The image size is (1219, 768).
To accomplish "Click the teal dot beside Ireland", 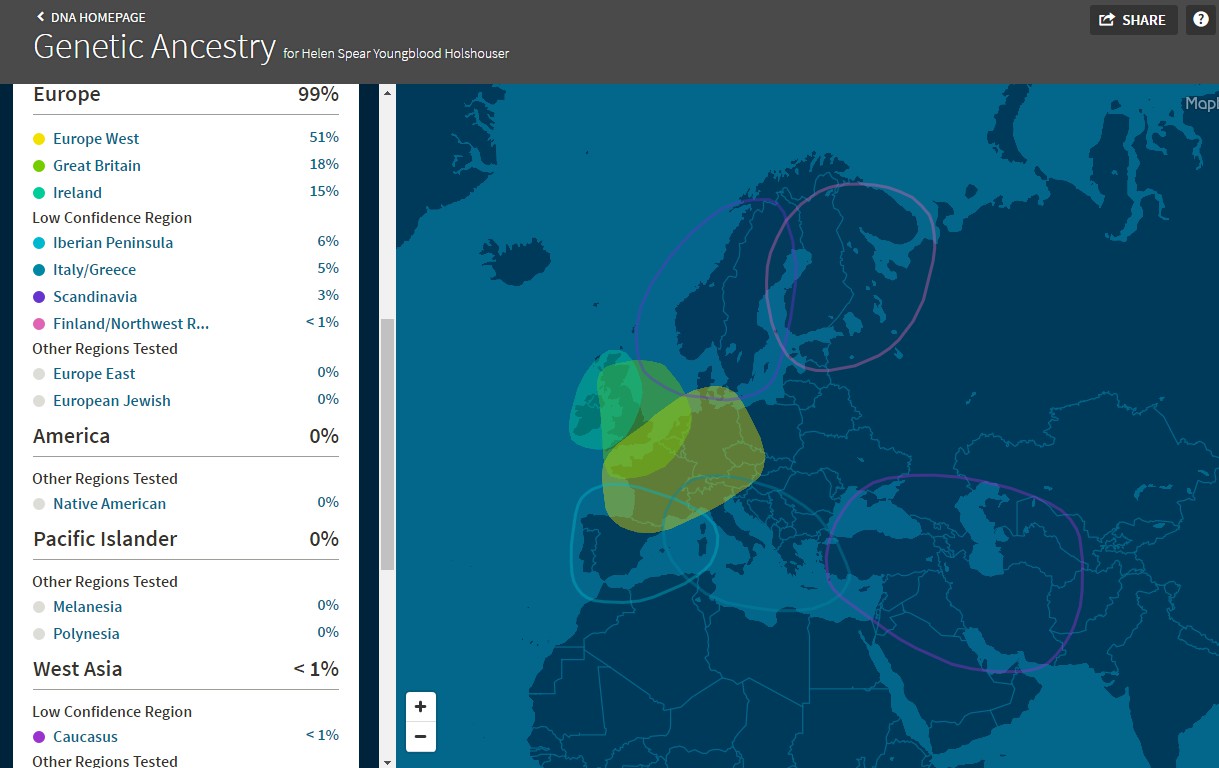I will tap(40, 192).
